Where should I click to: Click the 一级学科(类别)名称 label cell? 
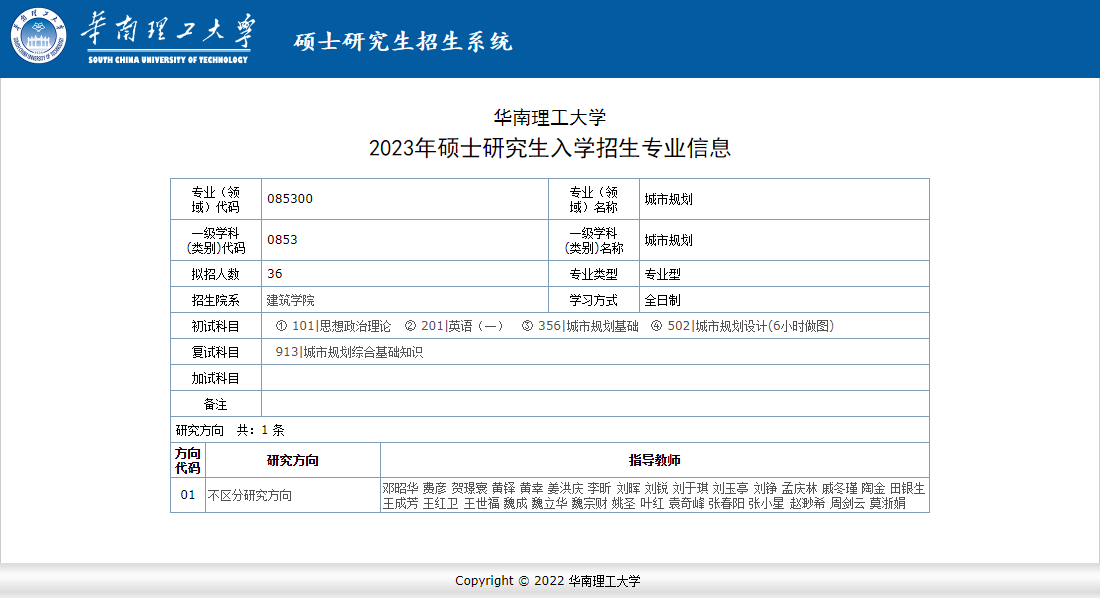[x=593, y=240]
